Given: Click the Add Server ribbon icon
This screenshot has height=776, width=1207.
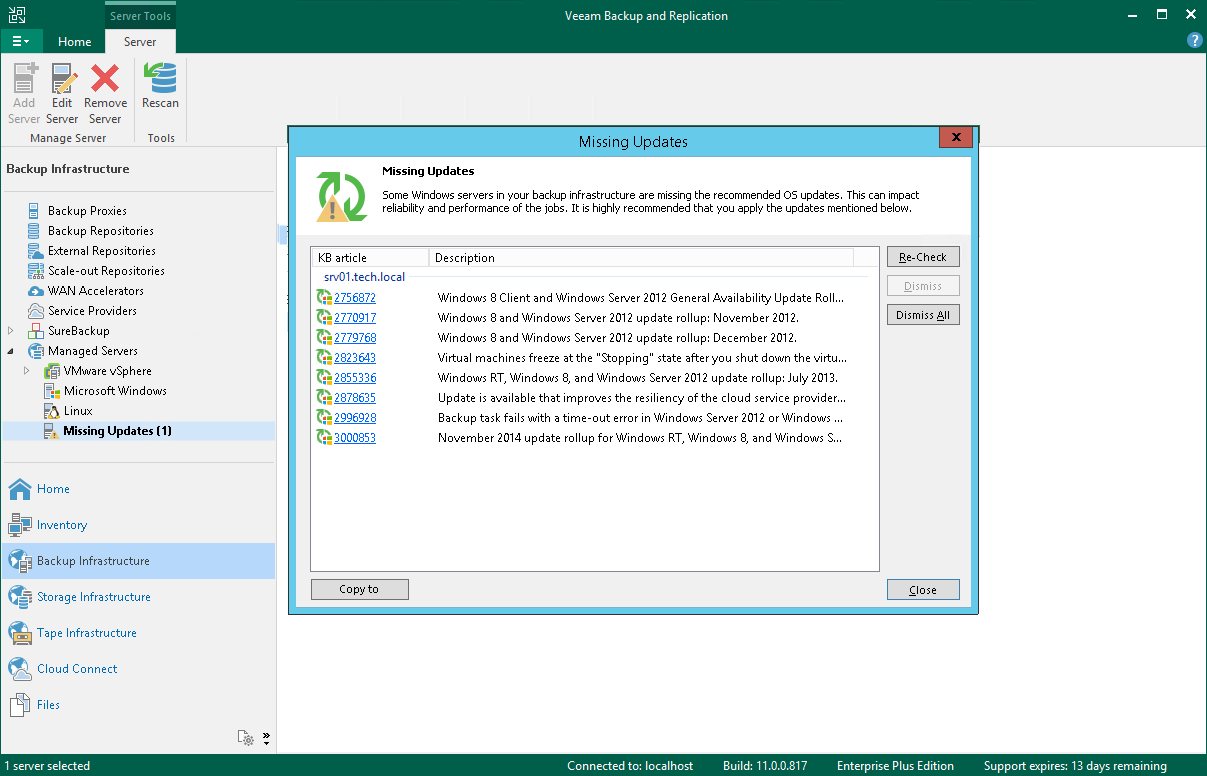Looking at the screenshot, I should [x=24, y=79].
